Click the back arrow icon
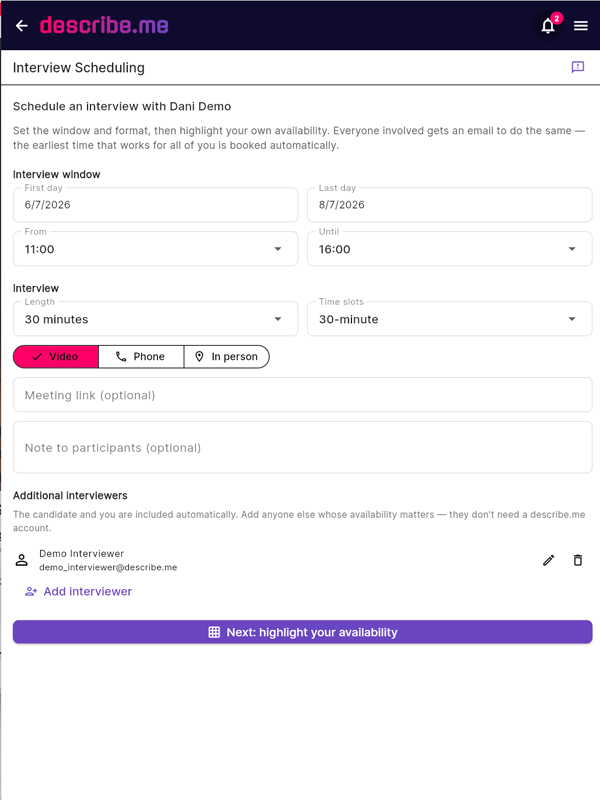 (21, 26)
